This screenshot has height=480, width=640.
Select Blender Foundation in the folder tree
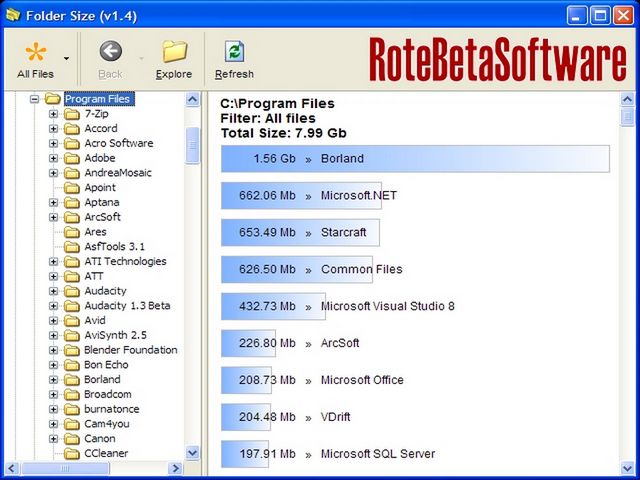pos(131,350)
